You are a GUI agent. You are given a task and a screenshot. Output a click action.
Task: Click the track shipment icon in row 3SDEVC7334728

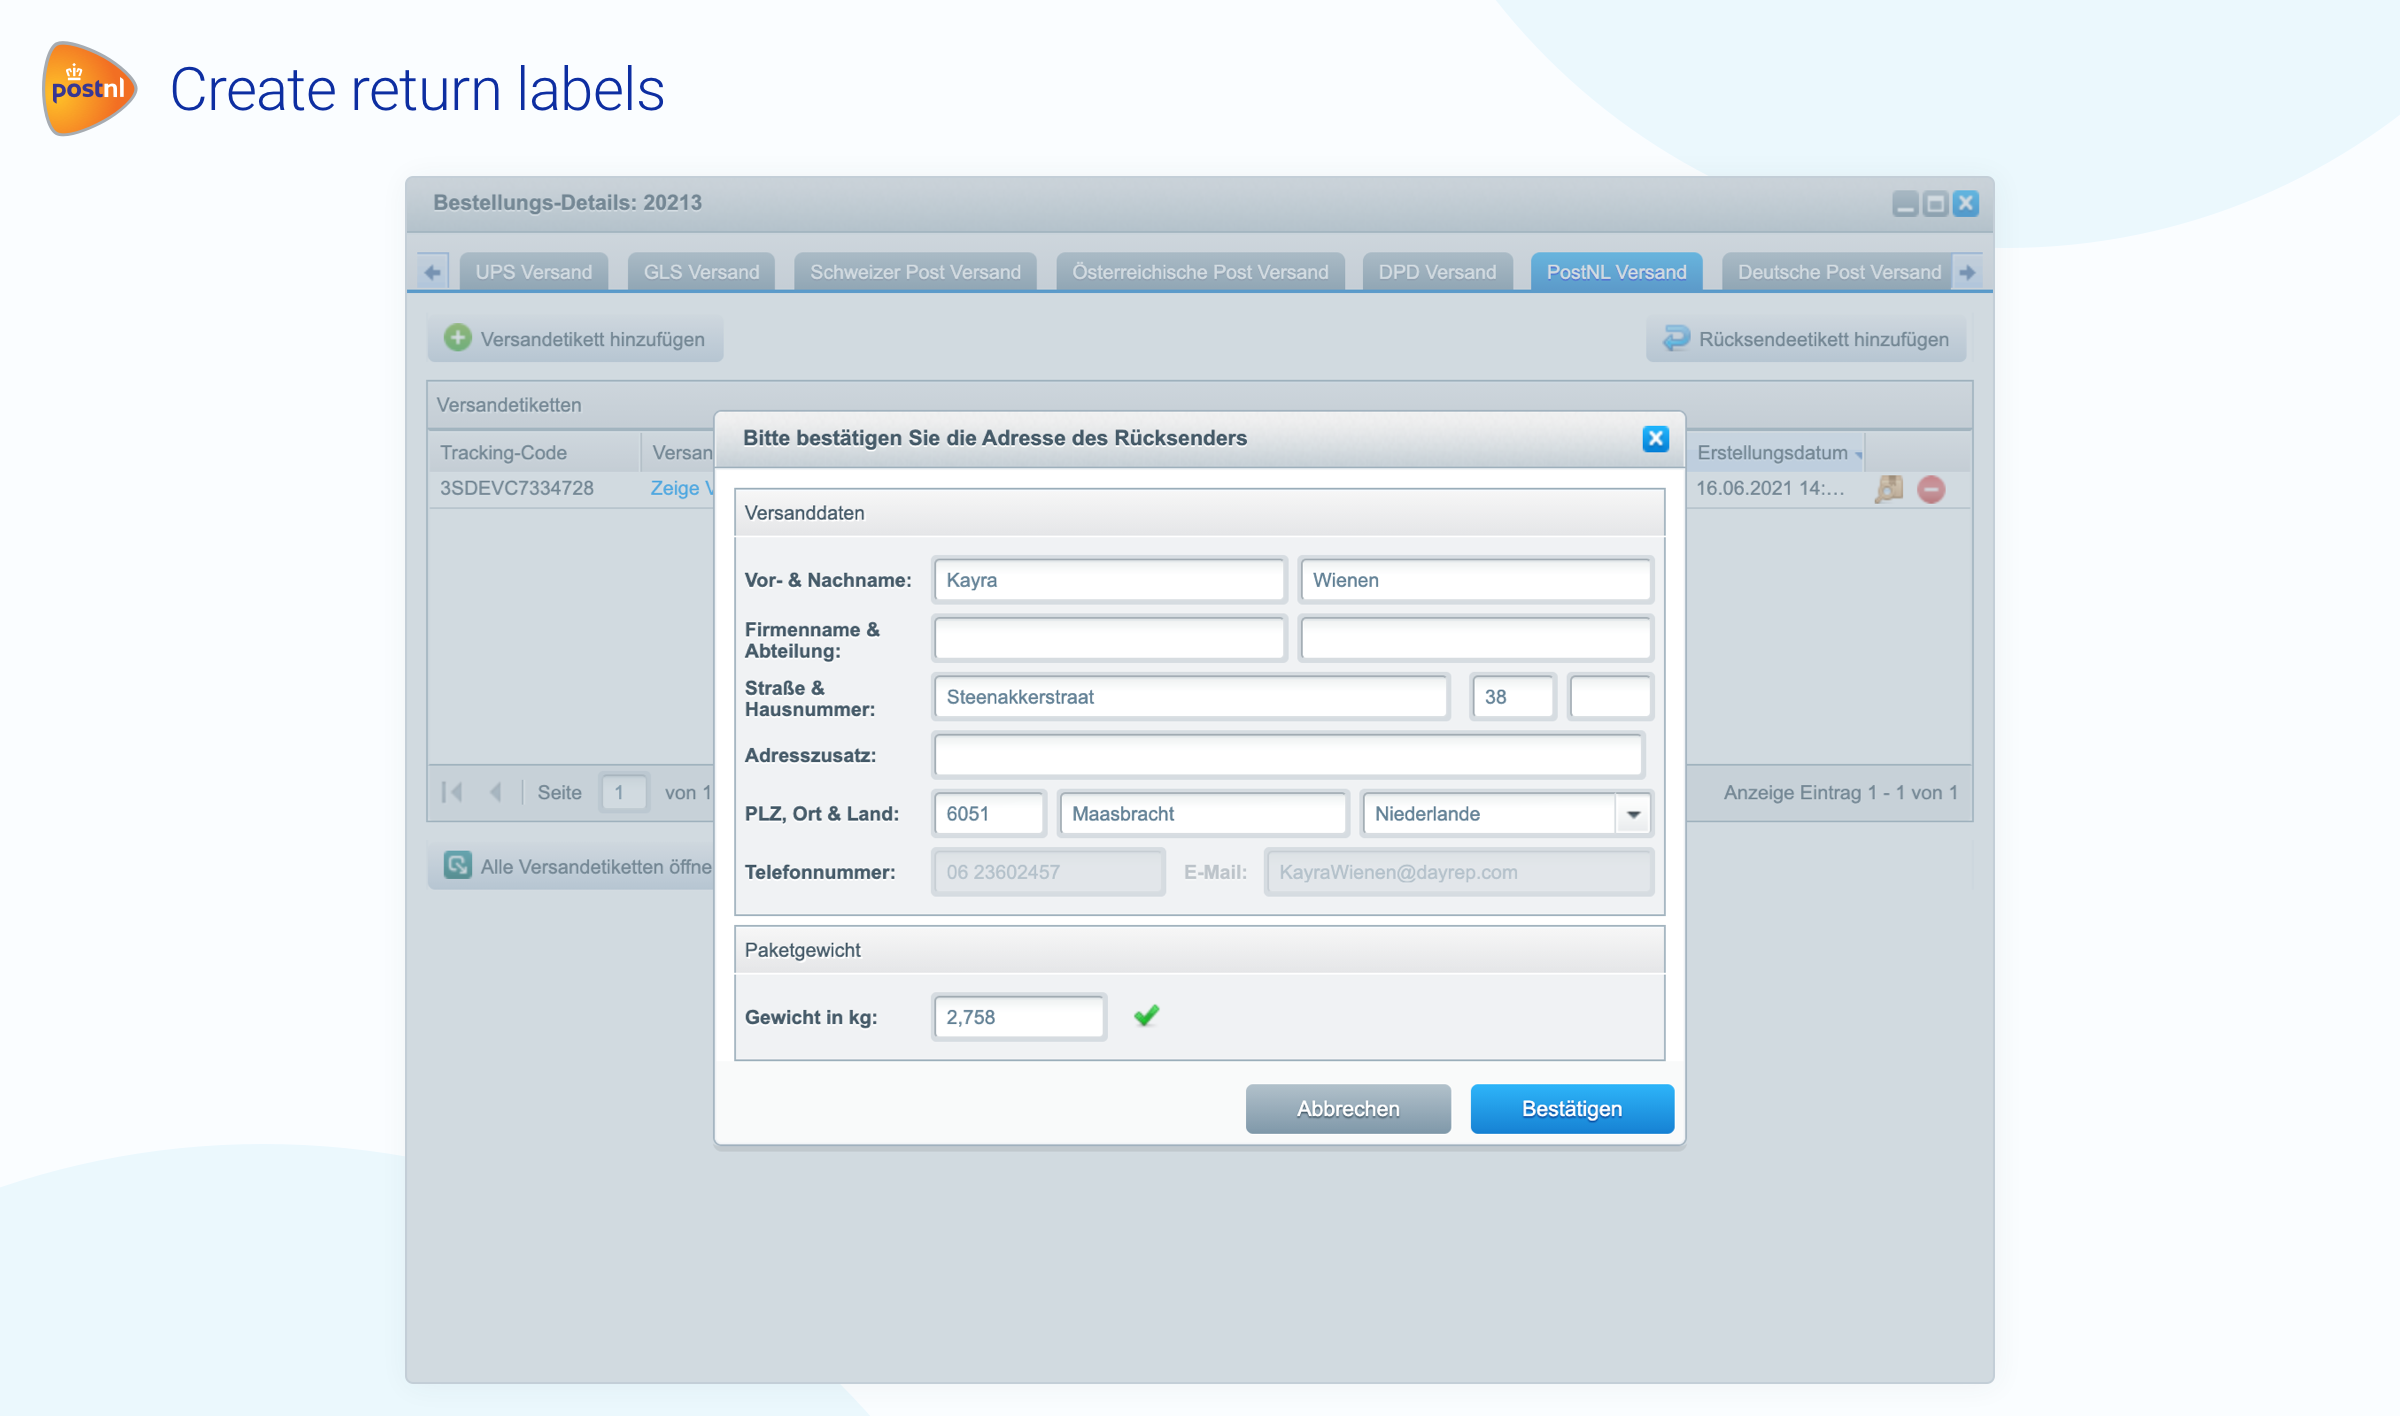(1888, 489)
